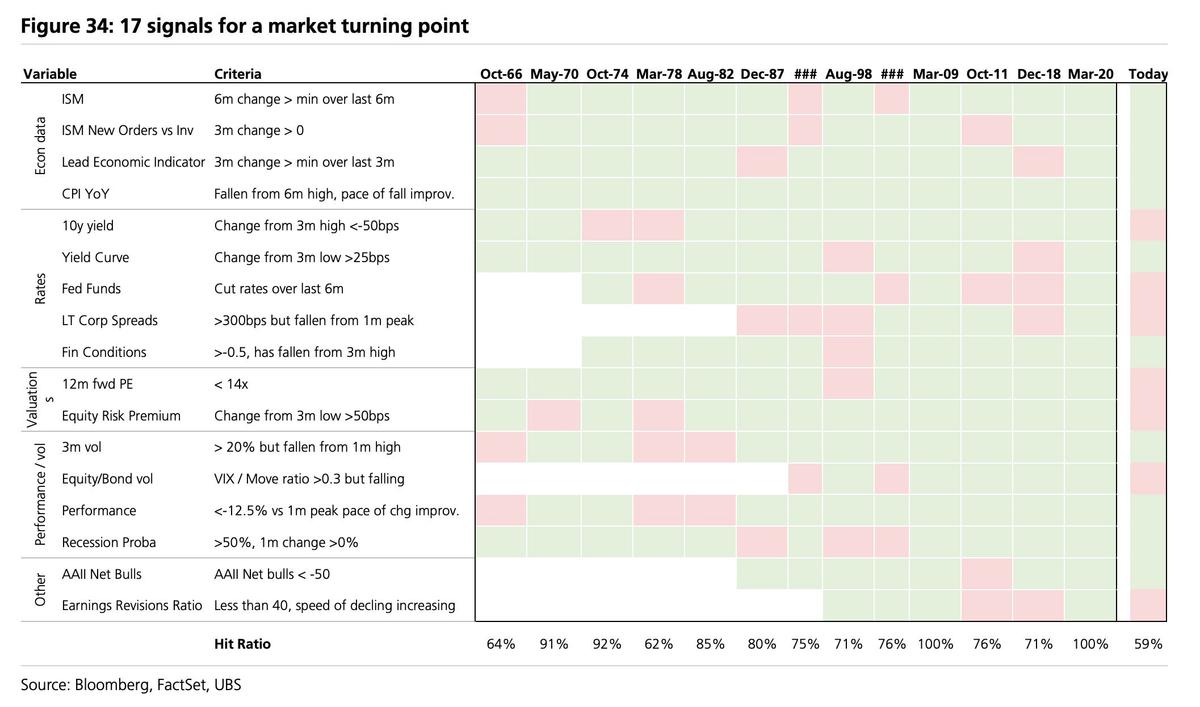
Task: Select the "Variable" column header
Action: [x=50, y=74]
